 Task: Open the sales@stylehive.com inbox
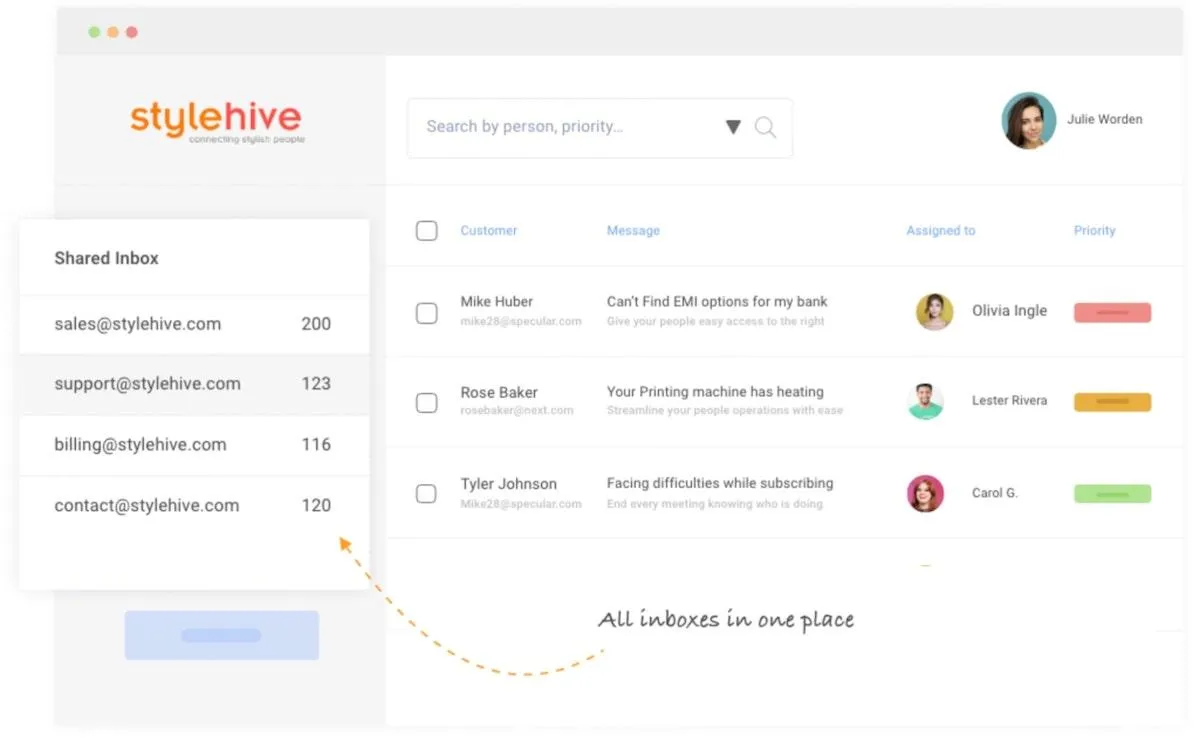click(x=194, y=324)
